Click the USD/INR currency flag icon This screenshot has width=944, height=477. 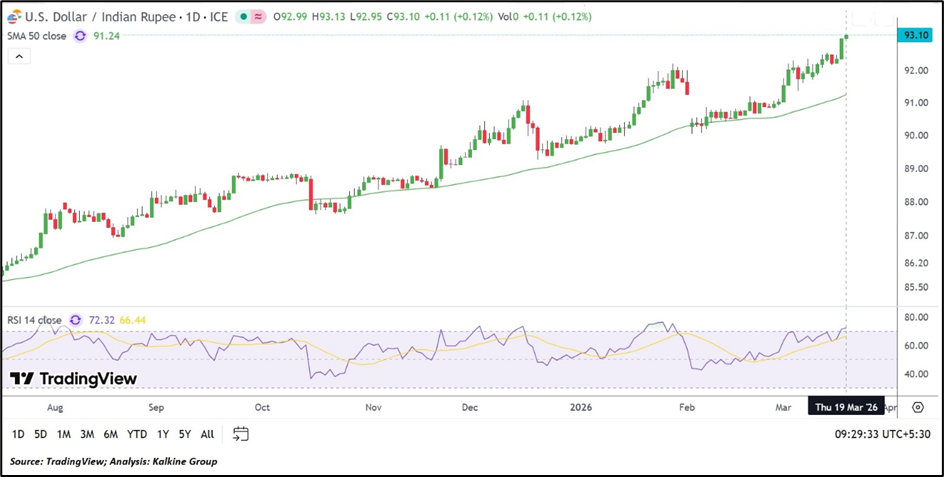click(11, 17)
